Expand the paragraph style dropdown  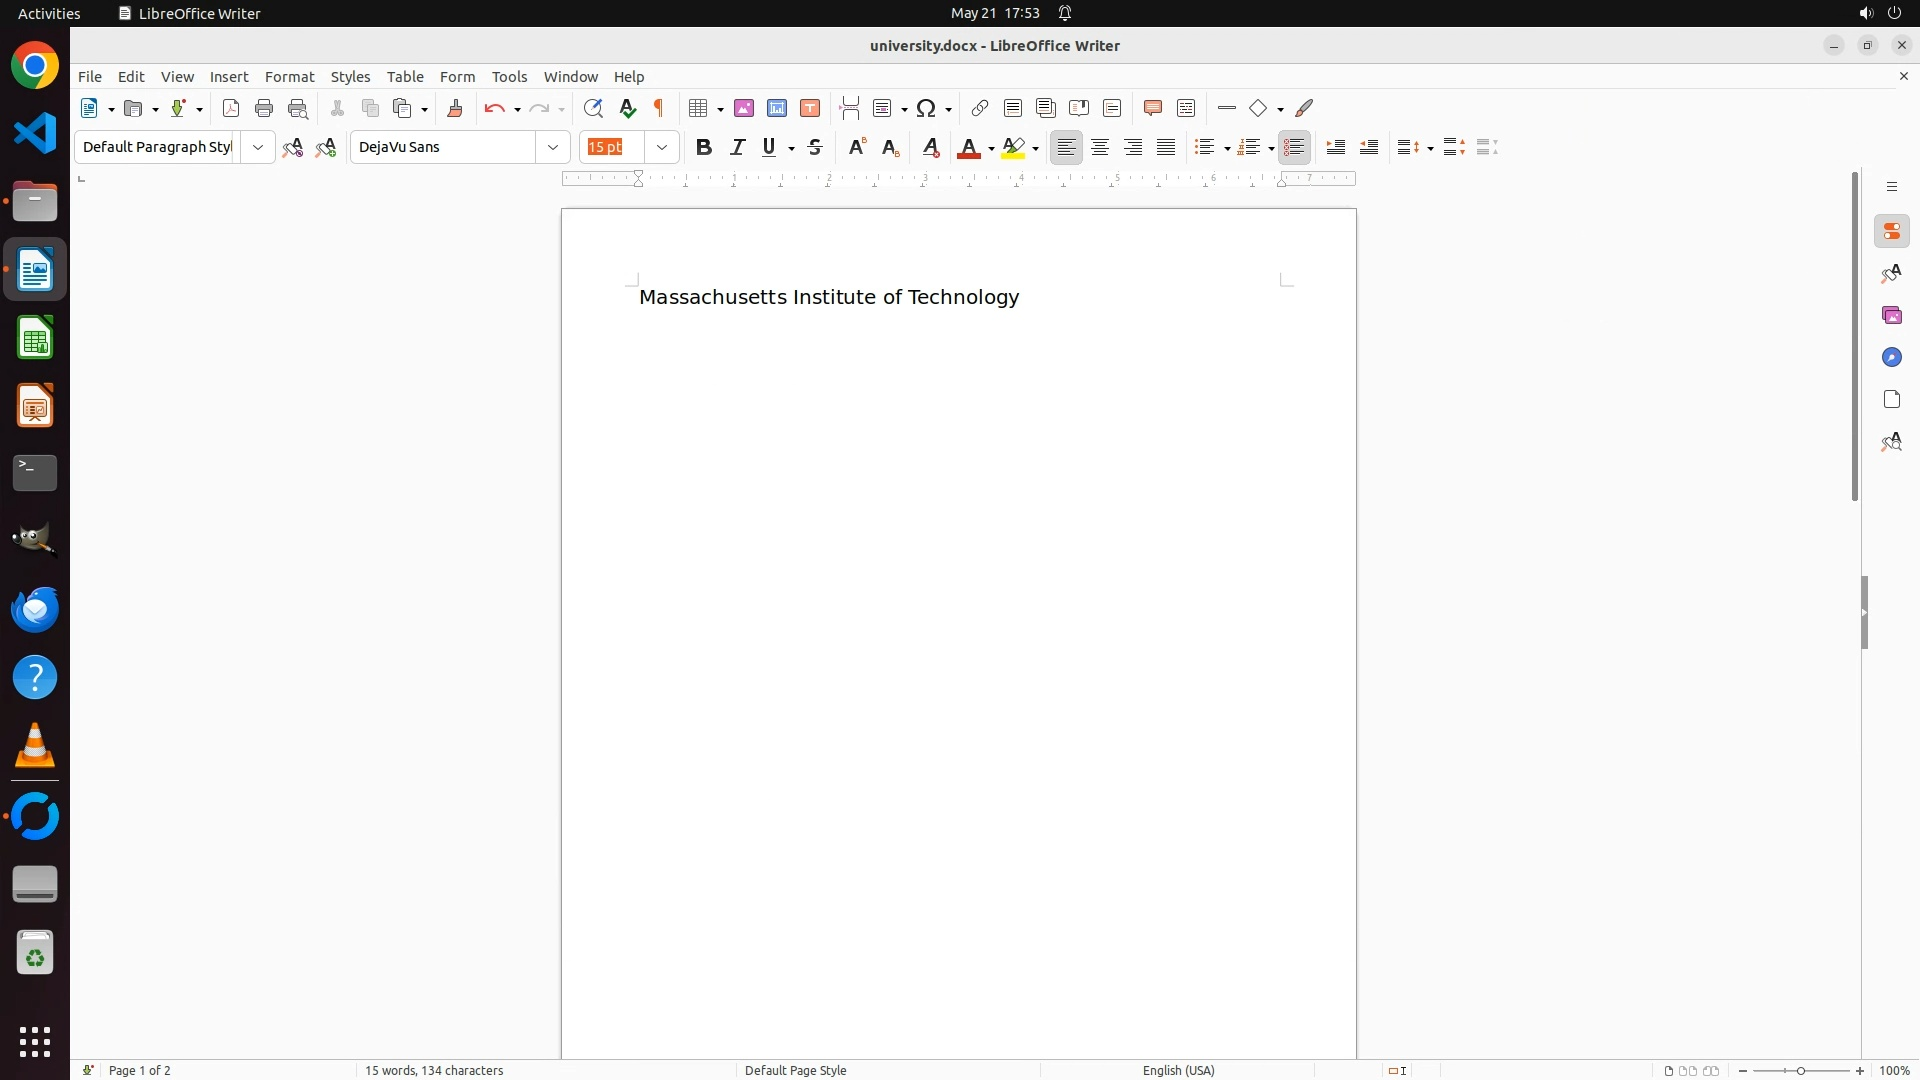click(x=258, y=147)
